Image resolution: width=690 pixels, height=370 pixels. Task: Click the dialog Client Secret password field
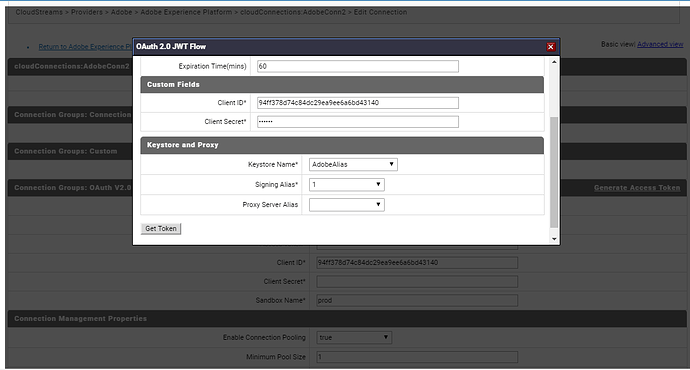point(358,121)
